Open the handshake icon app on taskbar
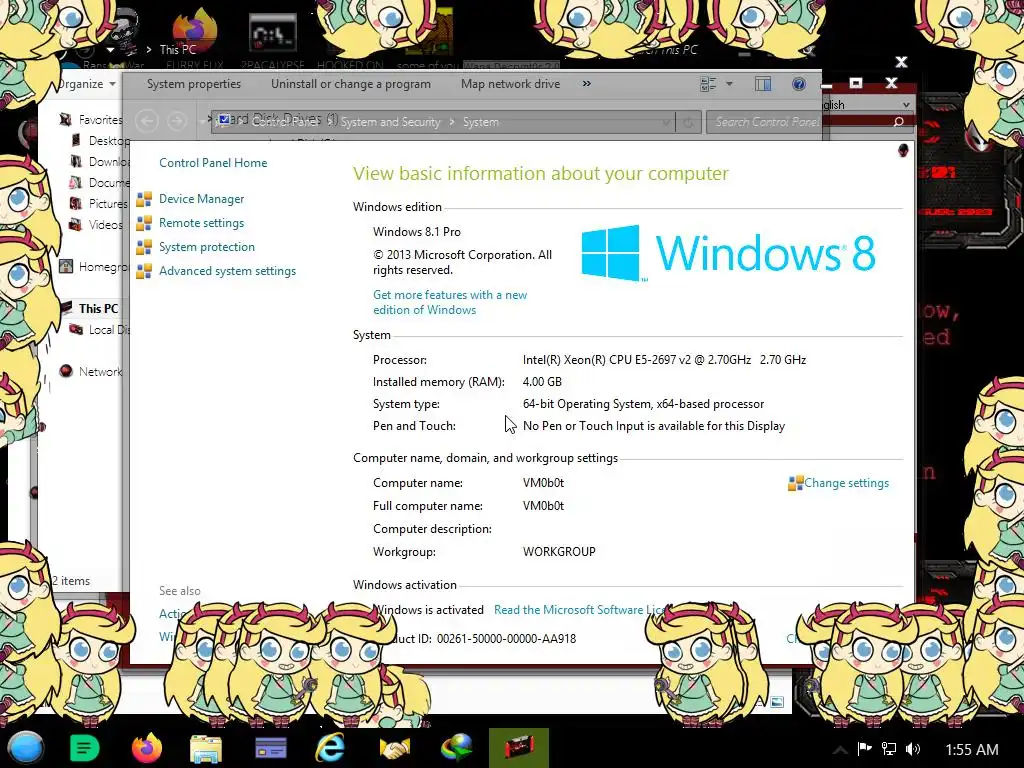 (394, 748)
